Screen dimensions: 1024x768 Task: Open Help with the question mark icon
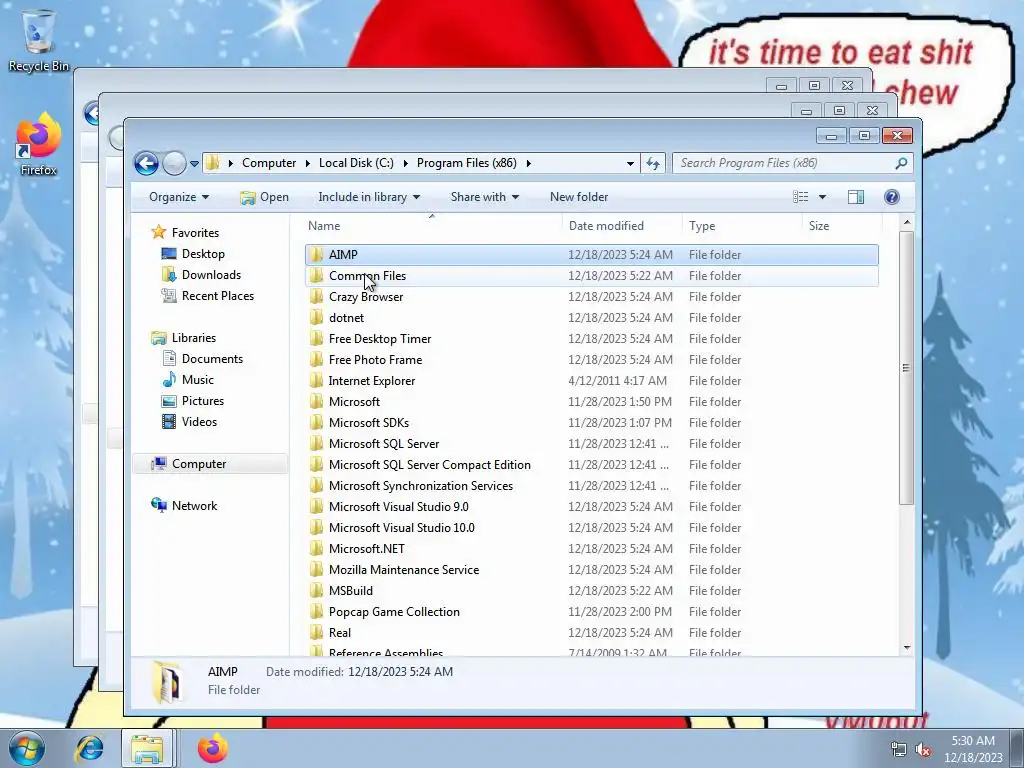[891, 197]
